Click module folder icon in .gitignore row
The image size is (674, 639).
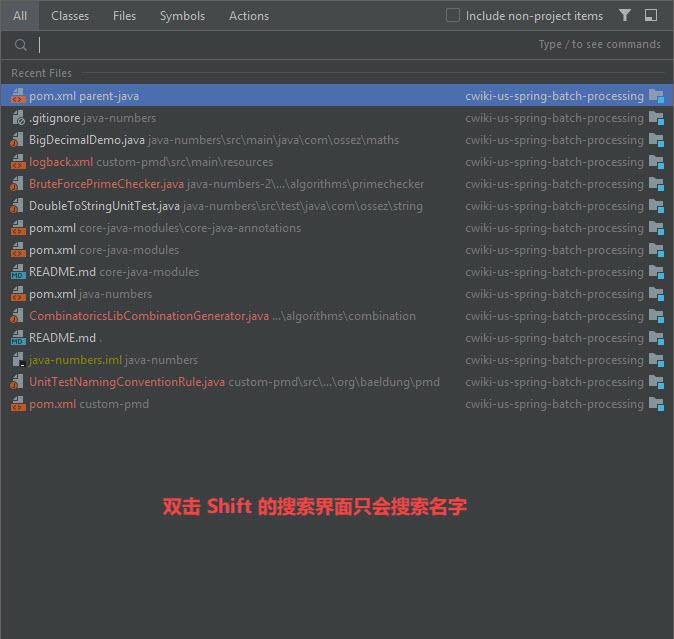point(656,118)
